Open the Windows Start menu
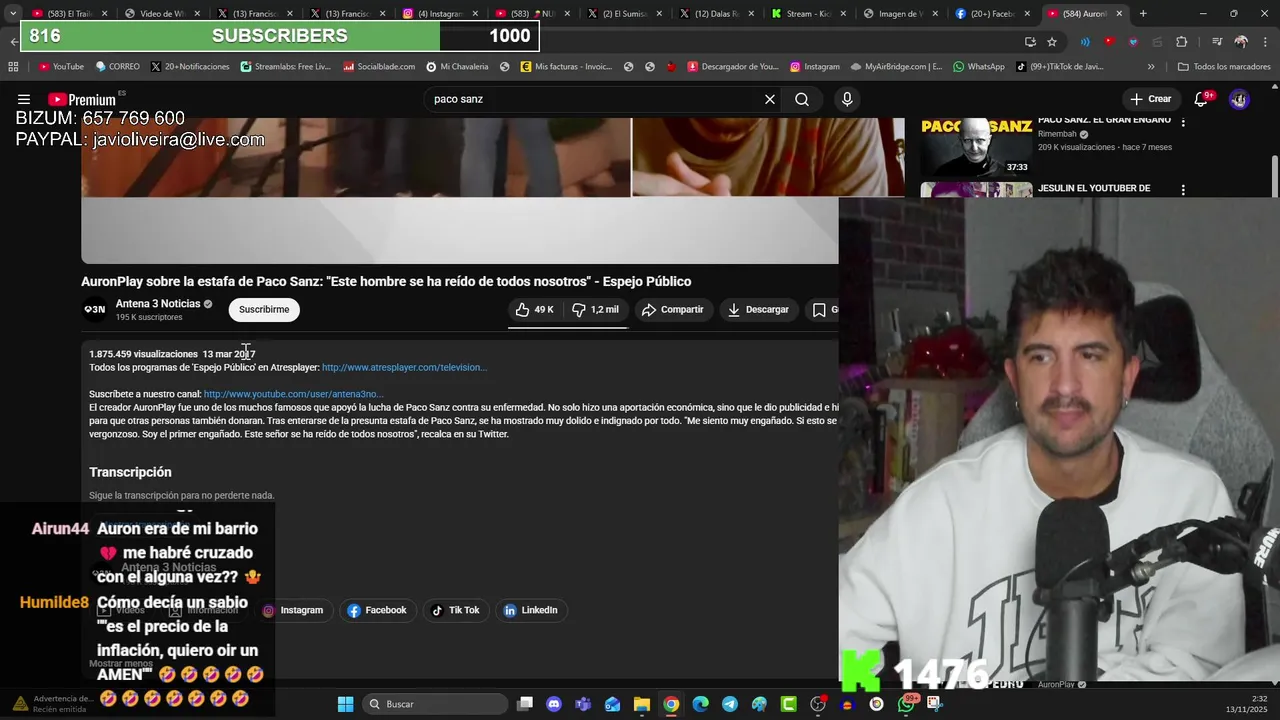The image size is (1280, 720). pos(345,704)
